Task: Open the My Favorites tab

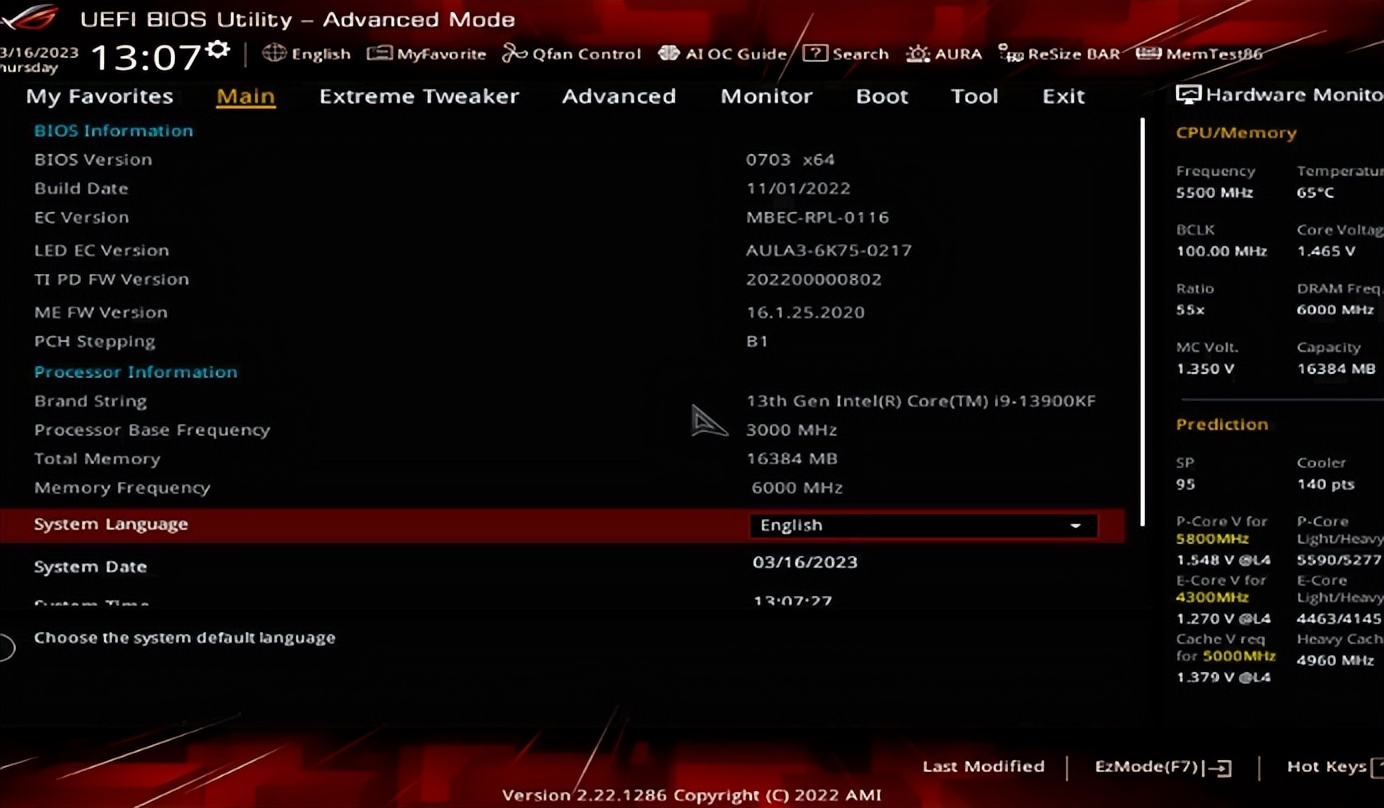Action: (x=99, y=96)
